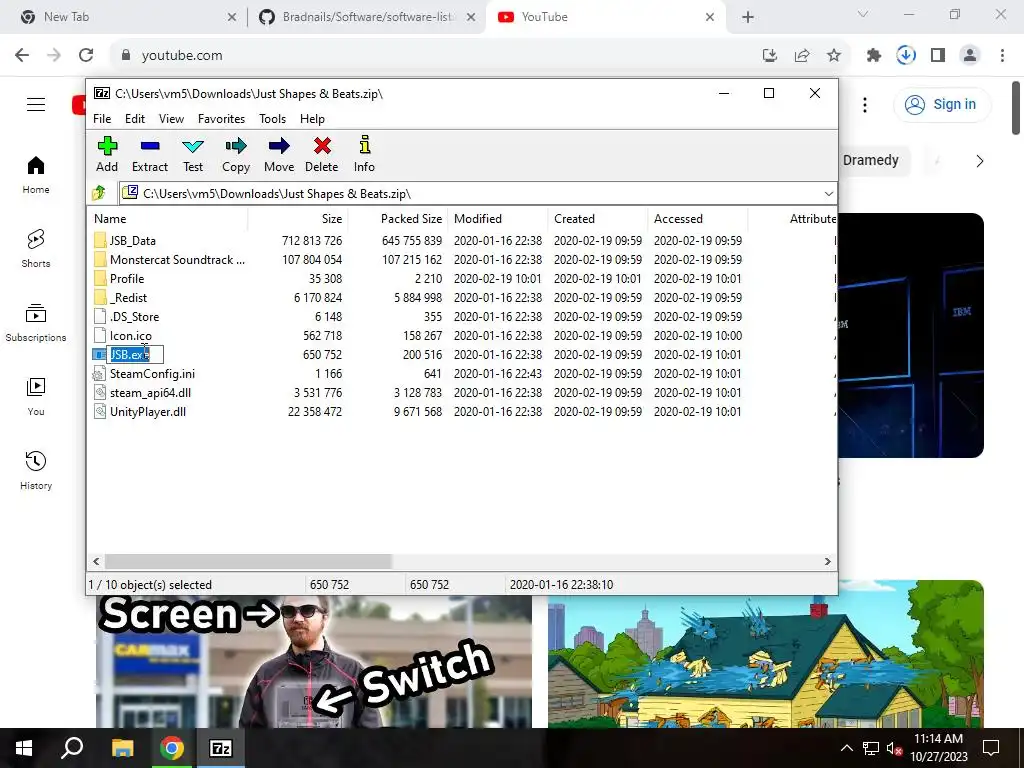1024x768 pixels.
Task: Select the Monstercat Soundtrack folder row
Action: (x=461, y=260)
